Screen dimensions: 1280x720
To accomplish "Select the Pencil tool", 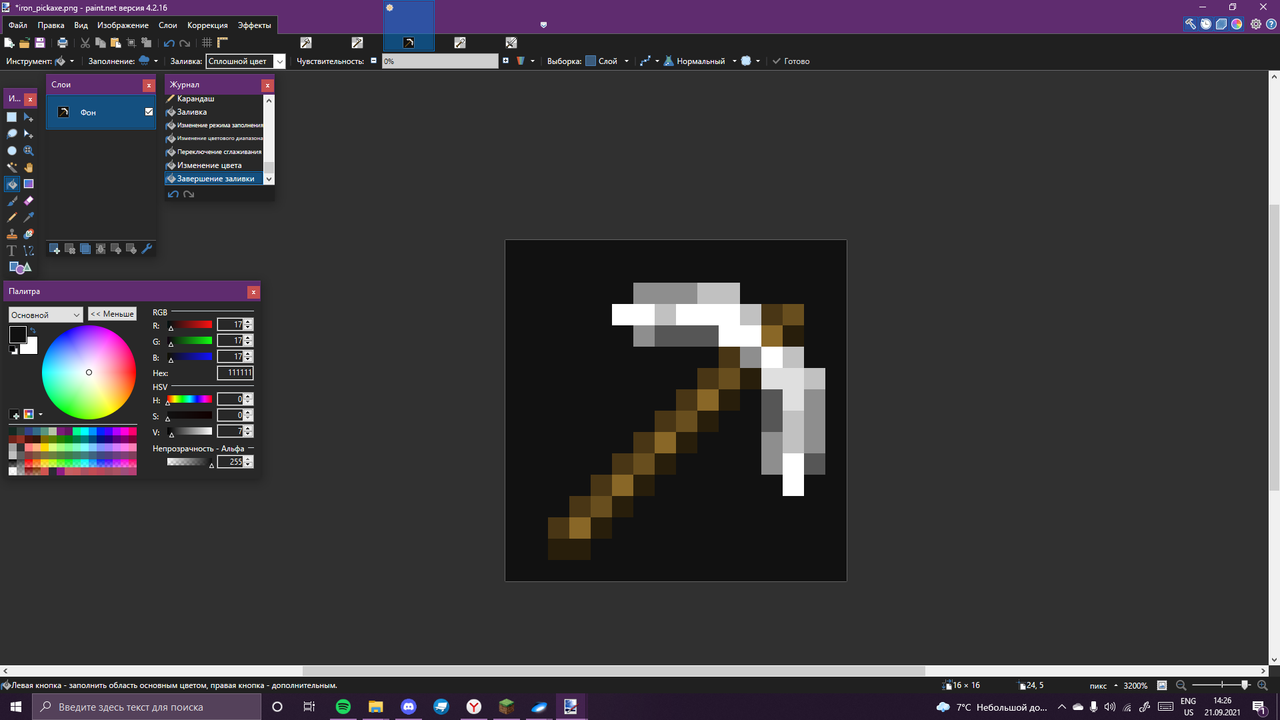I will (x=12, y=217).
